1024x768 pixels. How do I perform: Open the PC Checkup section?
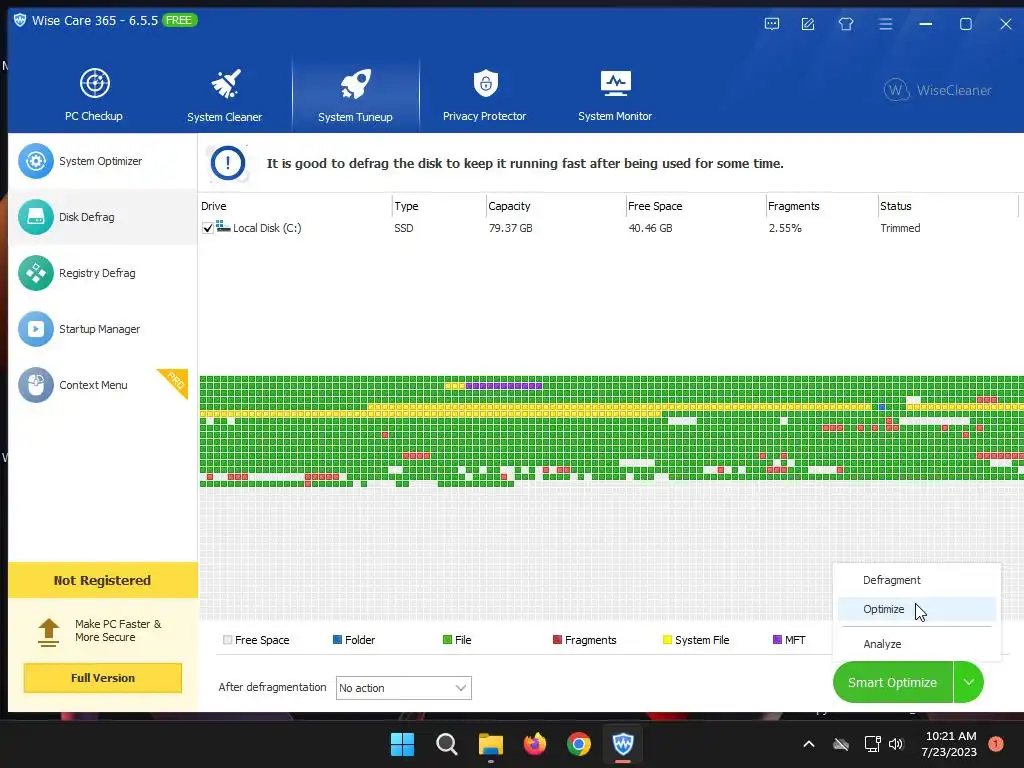(x=94, y=95)
